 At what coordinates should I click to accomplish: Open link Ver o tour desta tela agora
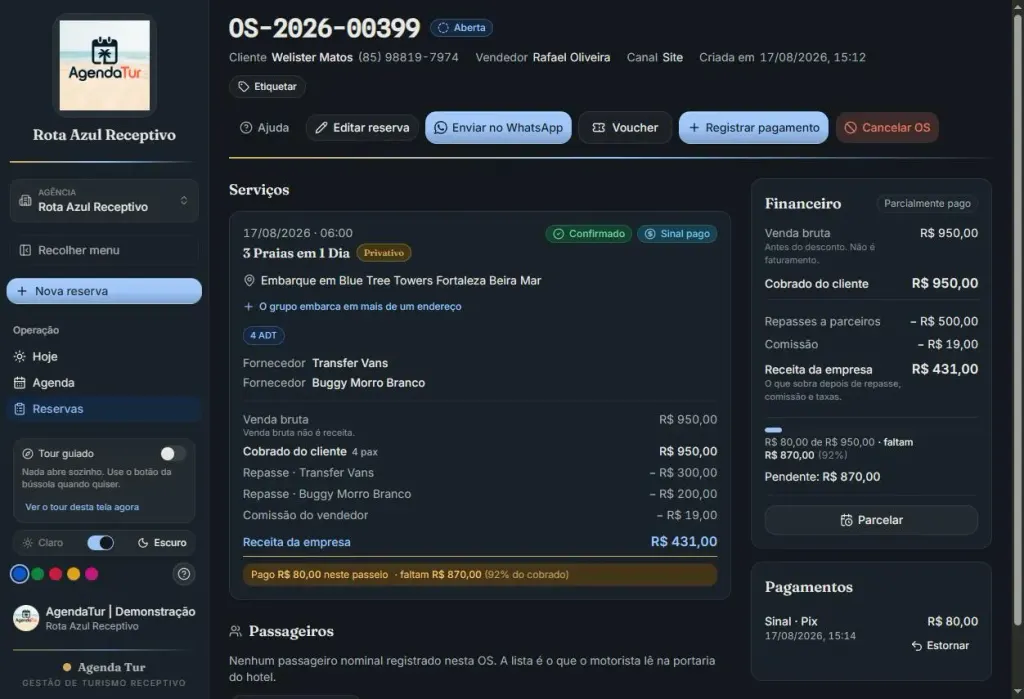pyautogui.click(x=82, y=507)
